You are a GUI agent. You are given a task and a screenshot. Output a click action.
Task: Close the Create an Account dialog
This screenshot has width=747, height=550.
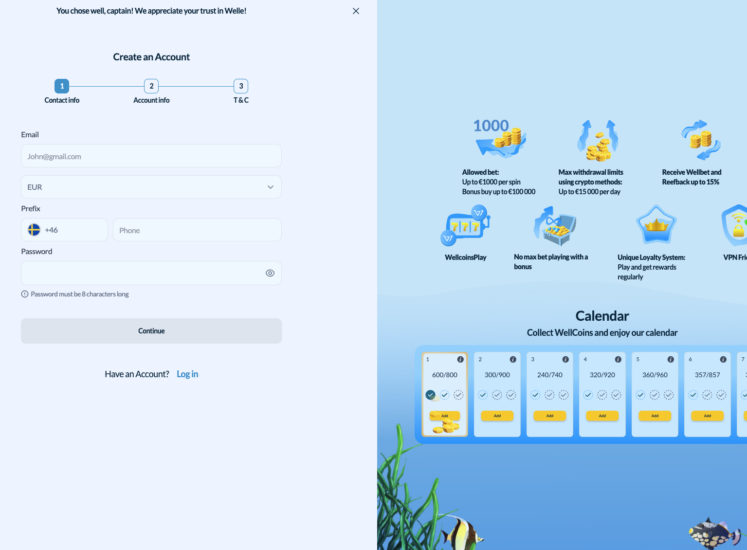(x=356, y=11)
